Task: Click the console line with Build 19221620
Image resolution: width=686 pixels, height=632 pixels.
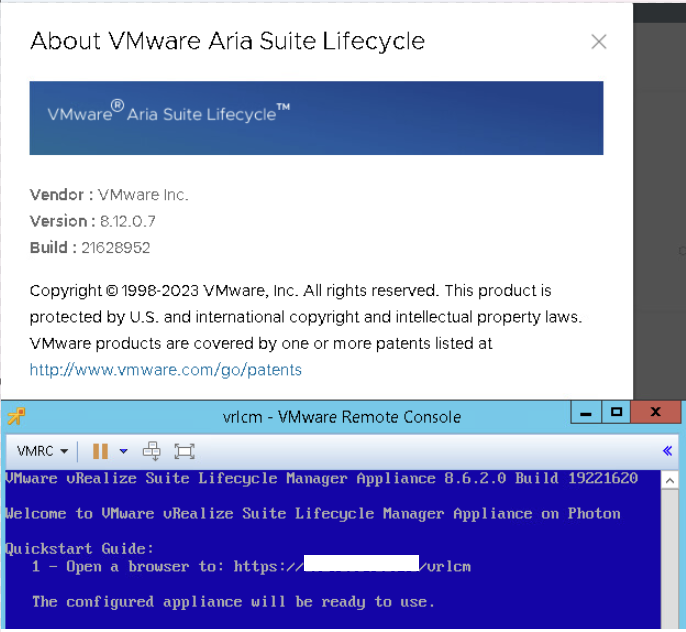Action: coord(322,478)
